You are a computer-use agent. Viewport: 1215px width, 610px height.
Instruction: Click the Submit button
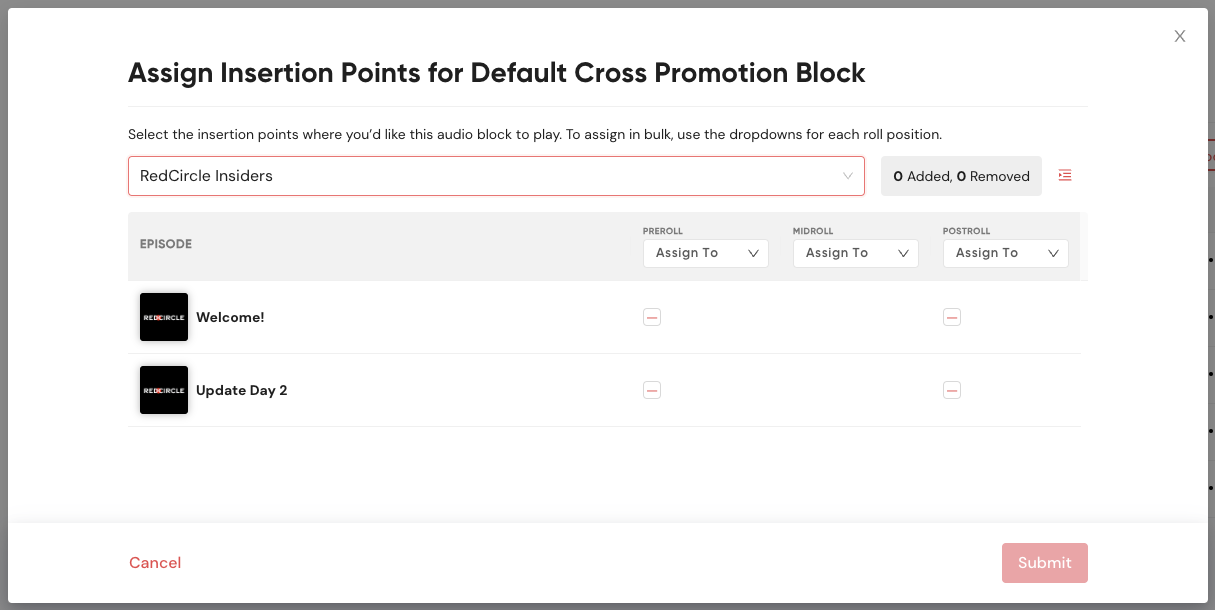pos(1045,563)
